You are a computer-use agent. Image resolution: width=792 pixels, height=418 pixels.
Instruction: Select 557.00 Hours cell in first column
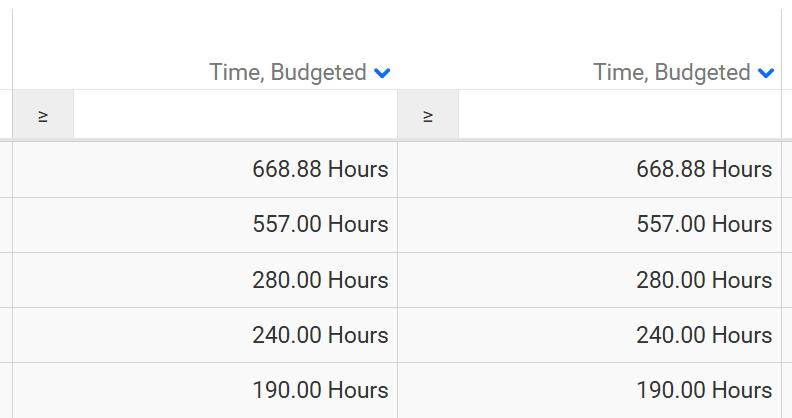pos(320,225)
